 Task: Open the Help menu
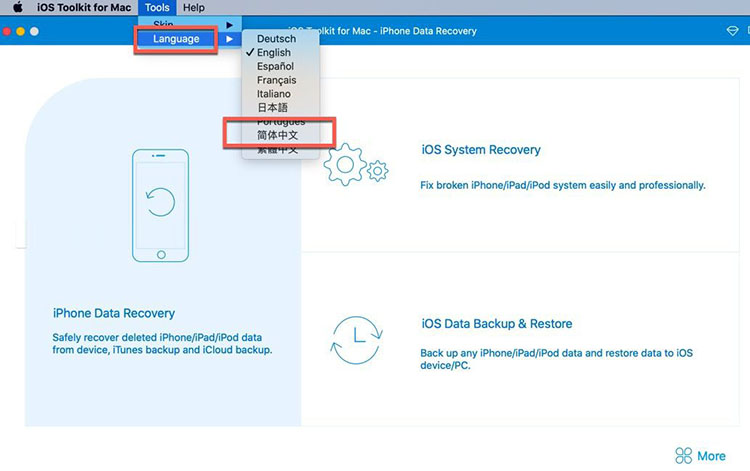(x=193, y=8)
